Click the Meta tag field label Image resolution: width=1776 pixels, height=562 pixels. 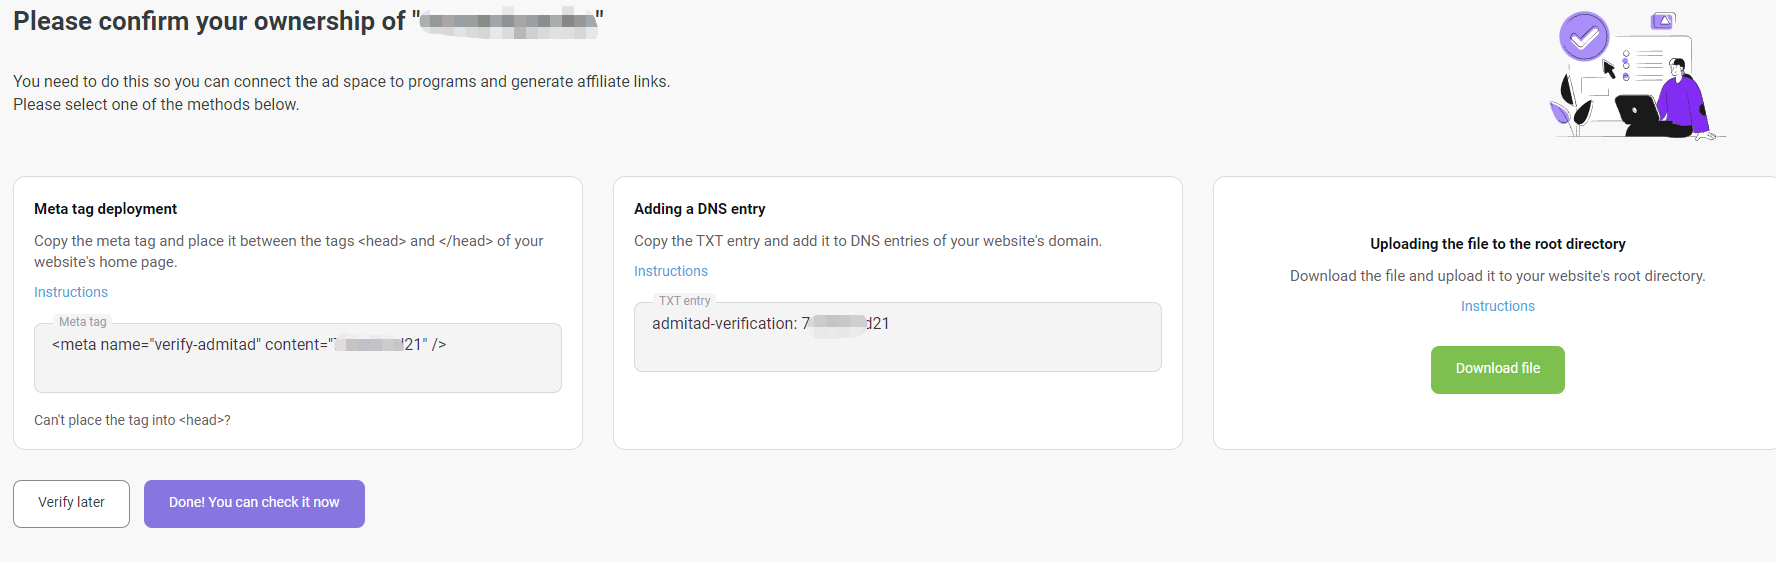(x=83, y=322)
